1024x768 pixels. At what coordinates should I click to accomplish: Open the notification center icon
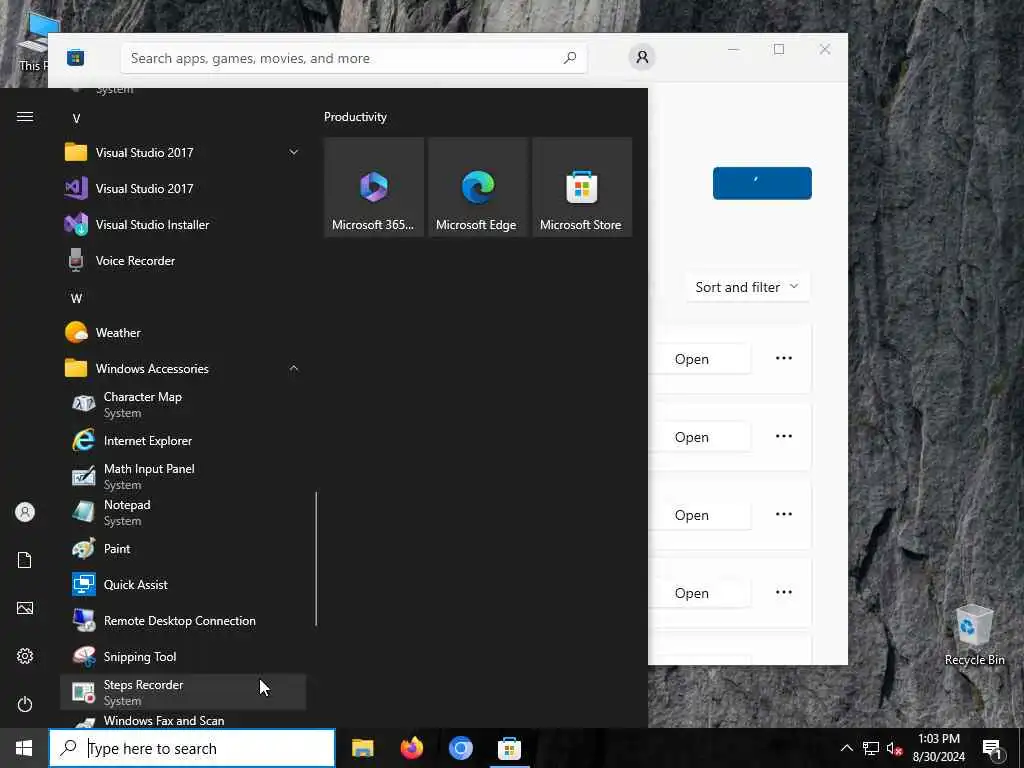point(993,748)
